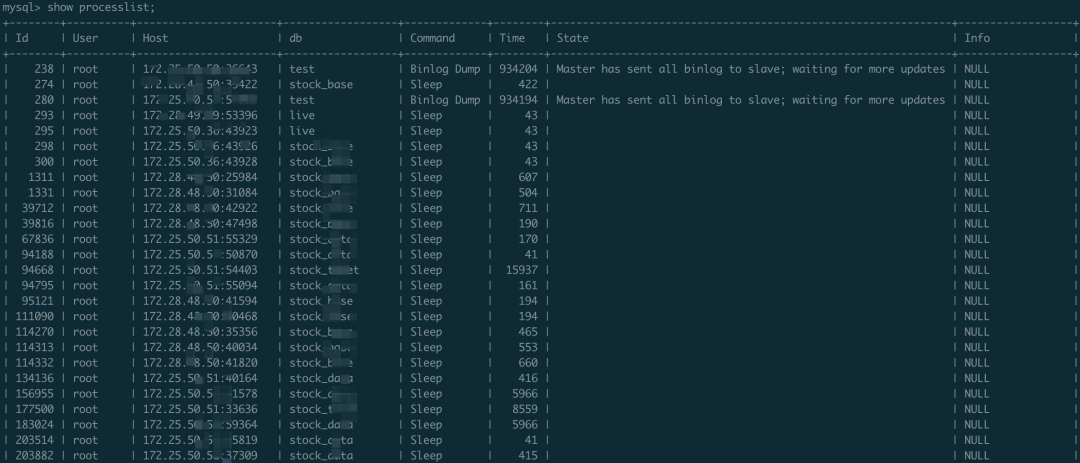Screen dimensions: 1080x463
Task: Click the Info column header
Action: pyautogui.click(x=978, y=38)
